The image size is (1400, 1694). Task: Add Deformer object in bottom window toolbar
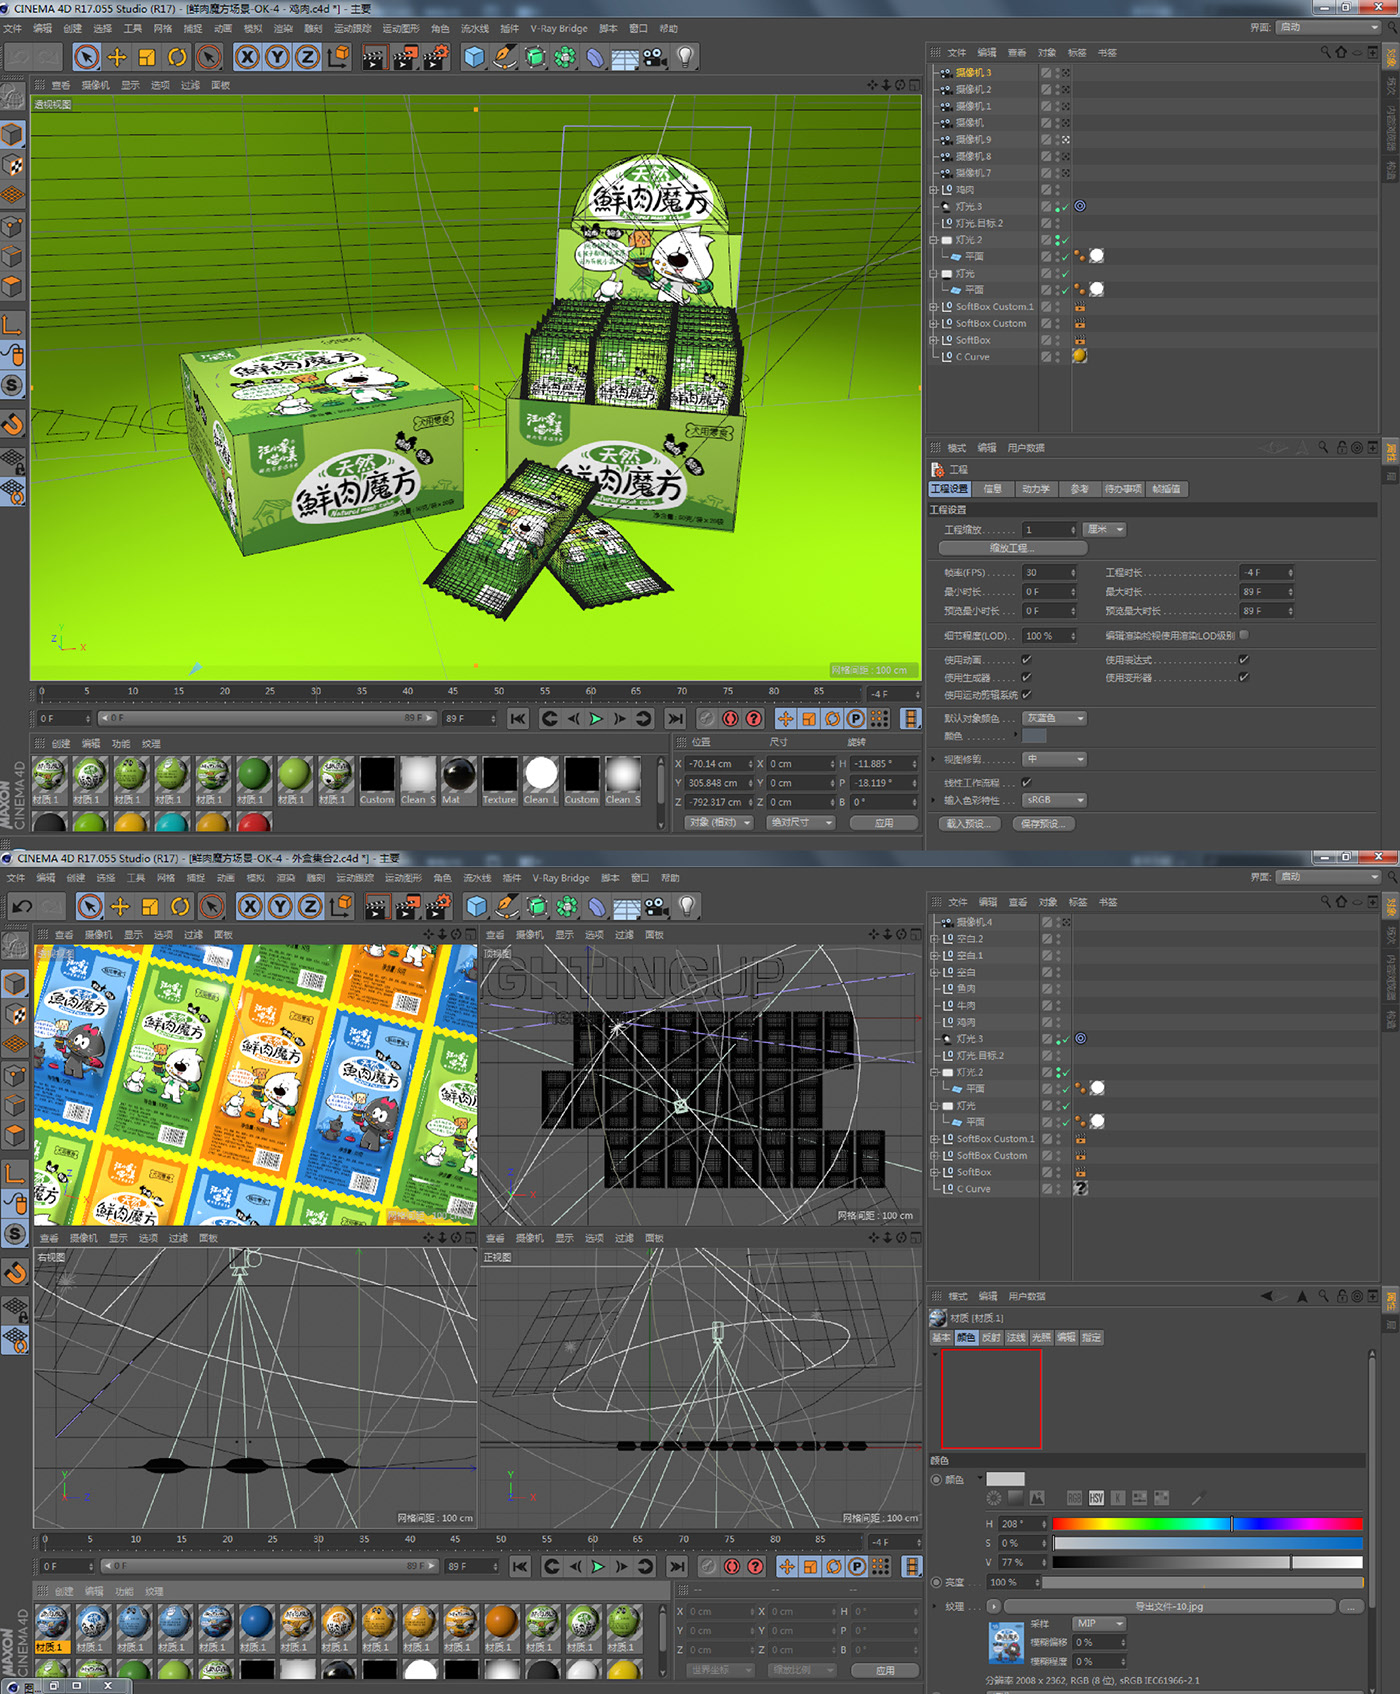[597, 906]
